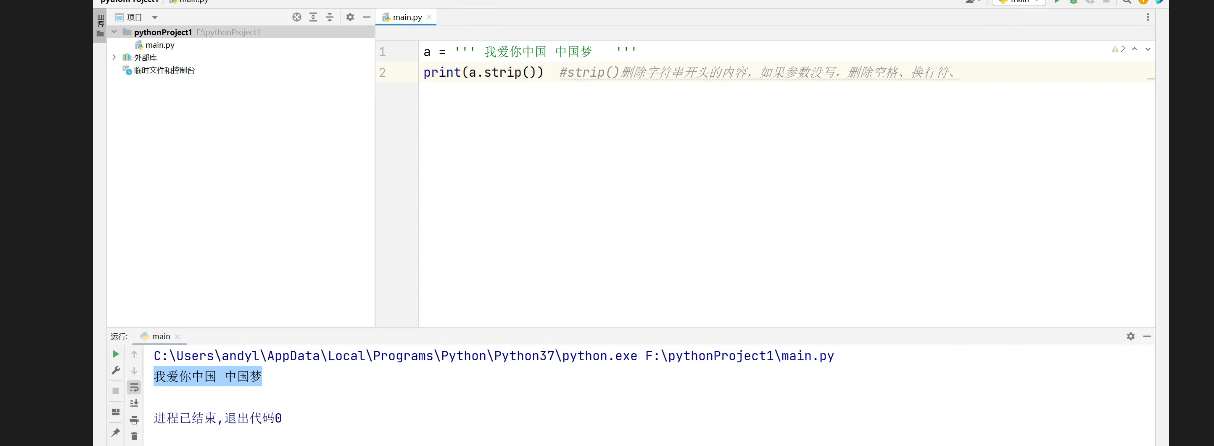
Task: Click the scroll-to-end icon in Run console
Action: pyautogui.click(x=134, y=403)
